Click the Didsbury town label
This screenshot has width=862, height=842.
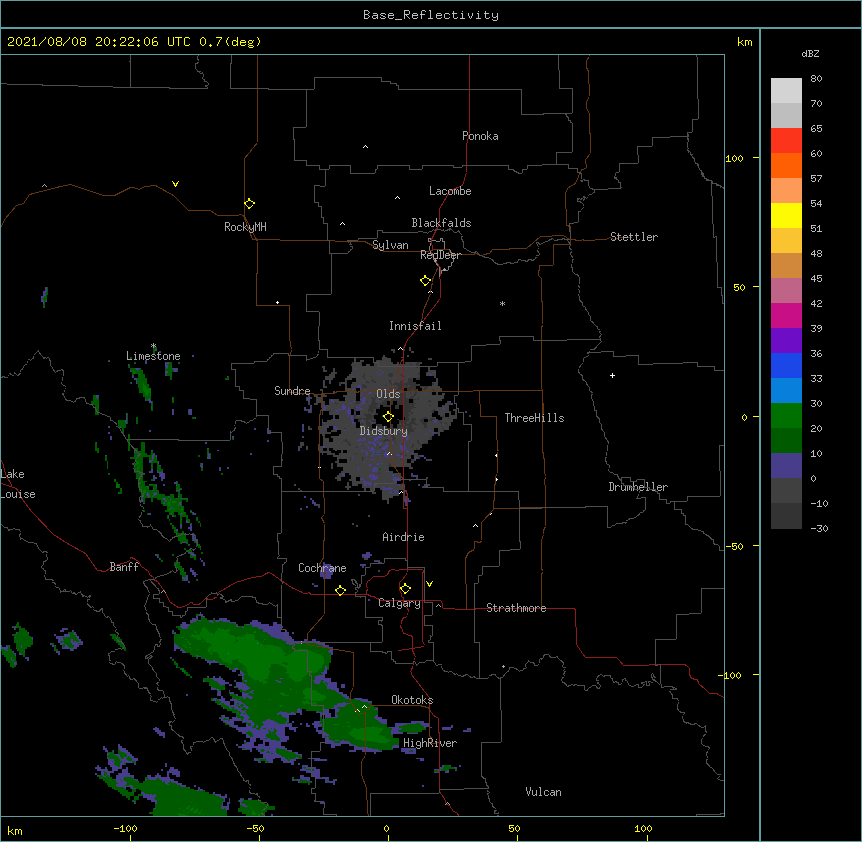pos(383,431)
